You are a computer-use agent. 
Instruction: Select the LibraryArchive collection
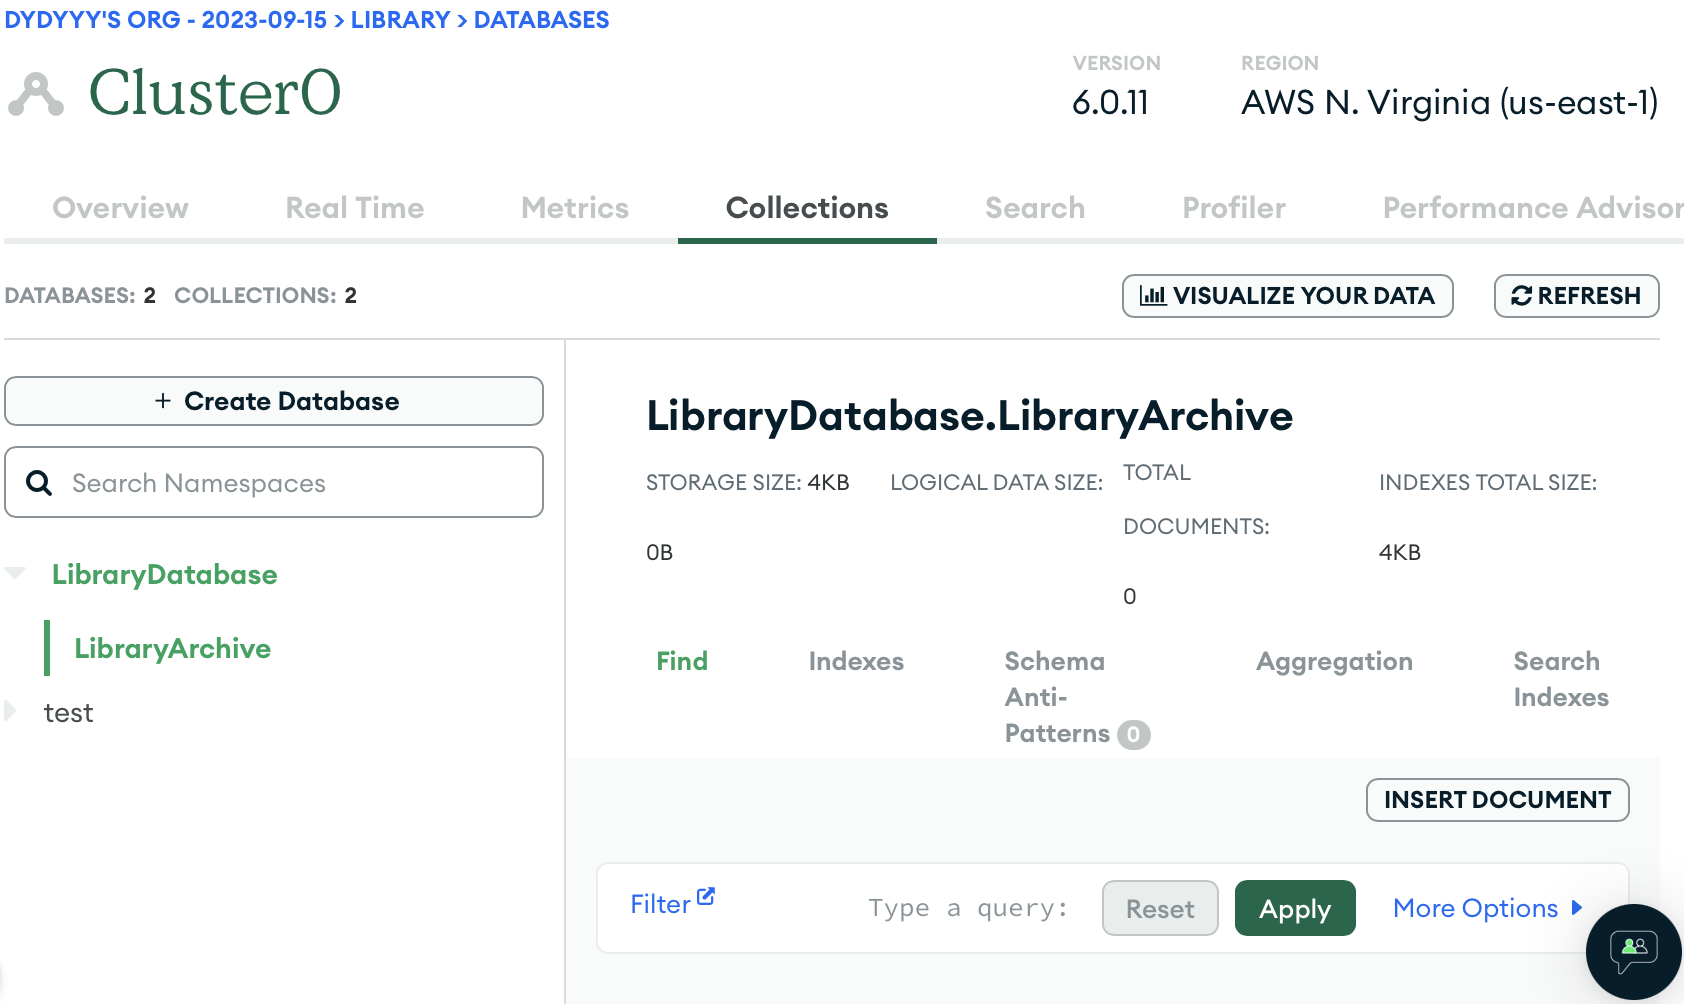pyautogui.click(x=173, y=648)
